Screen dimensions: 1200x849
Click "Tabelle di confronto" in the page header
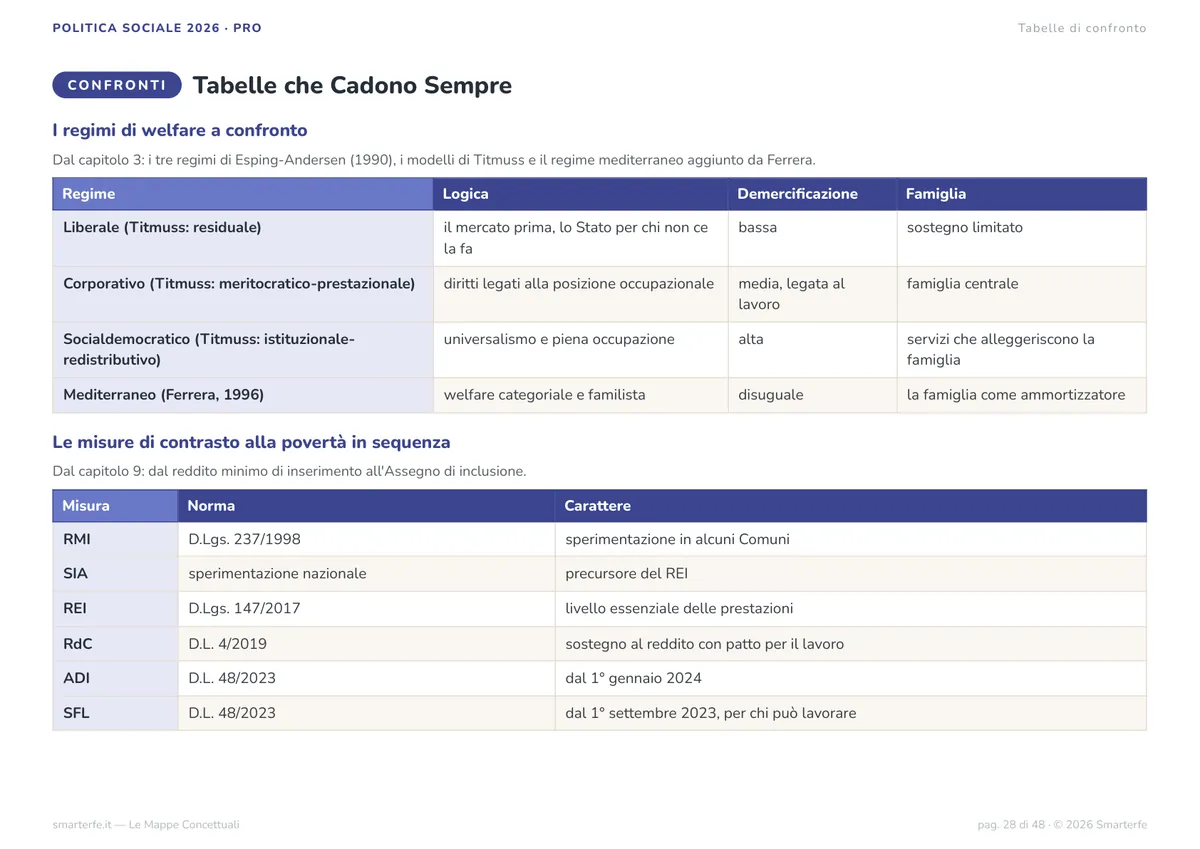pyautogui.click(x=1082, y=28)
